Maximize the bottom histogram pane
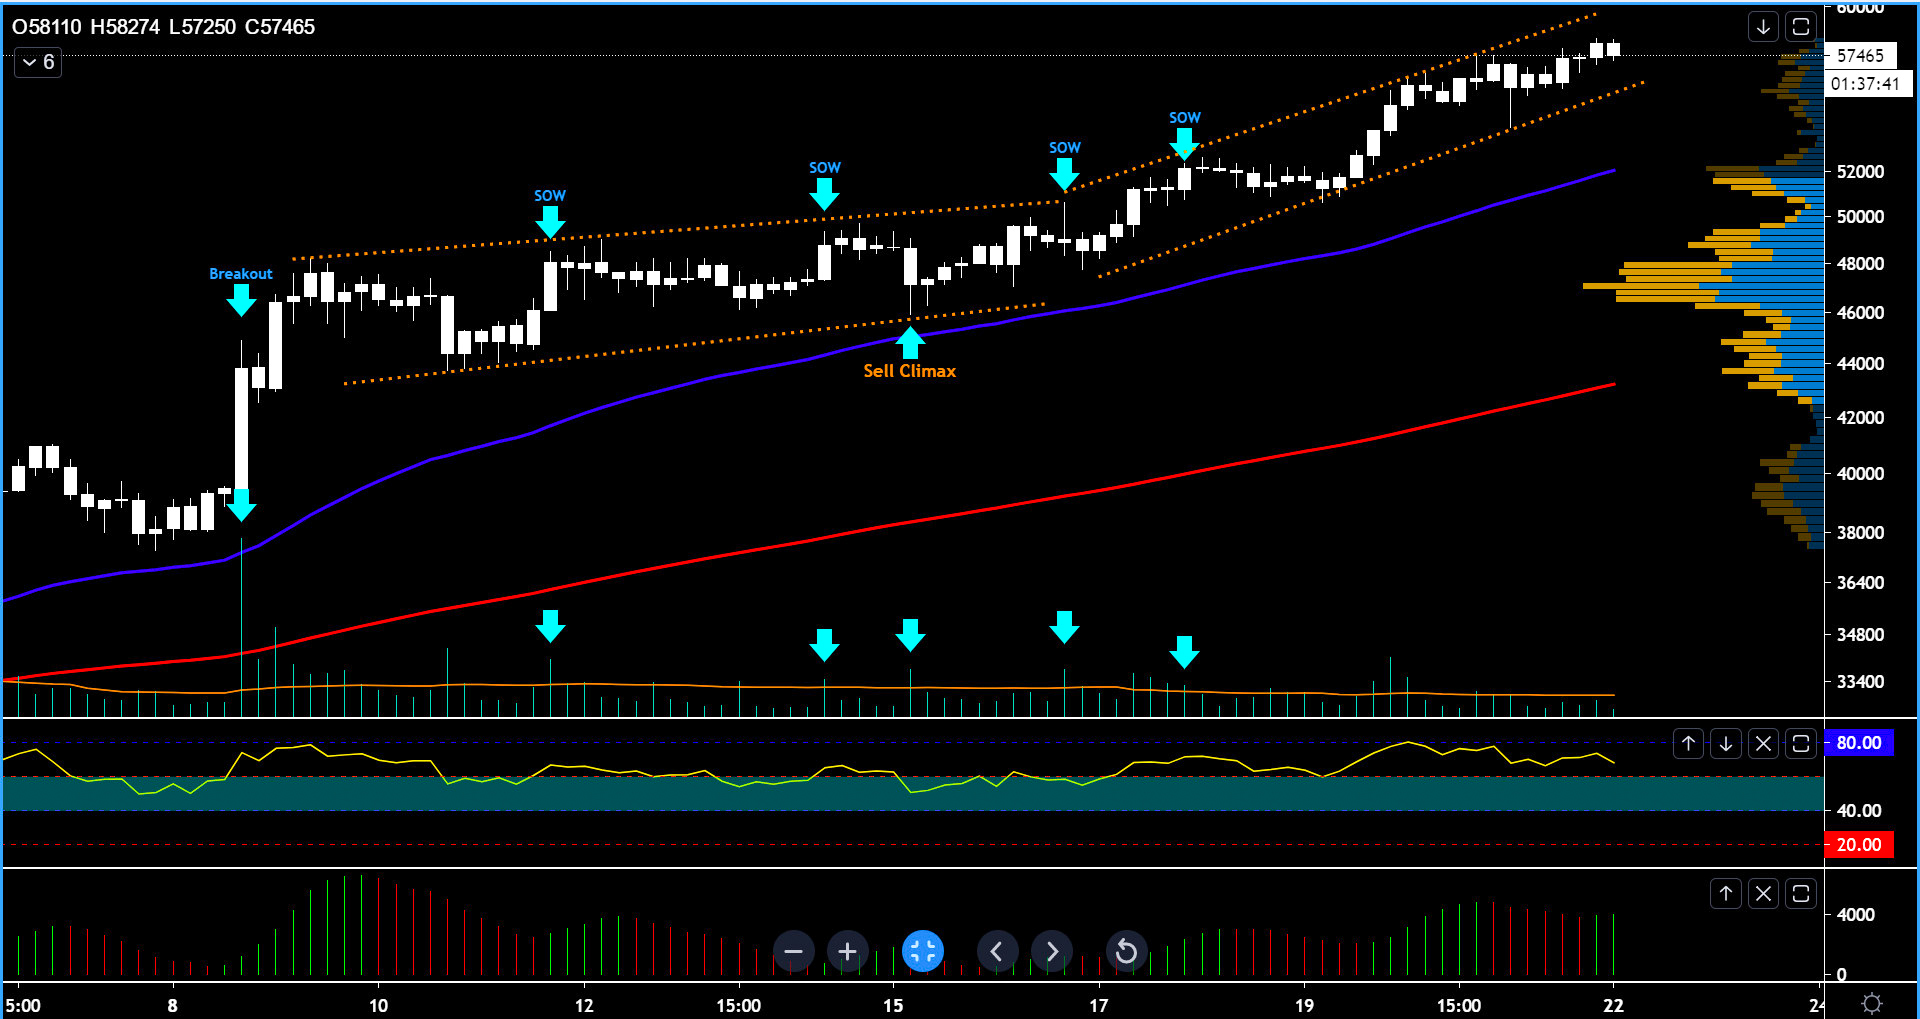 click(x=1800, y=893)
